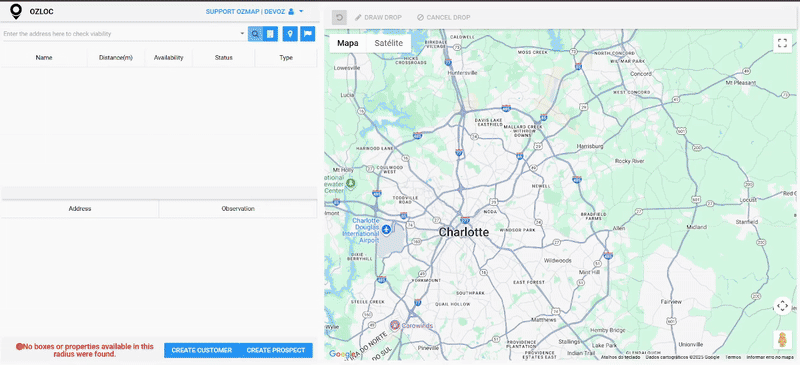Click the map pin location icon button
Viewport: 800px width, 365px height.
[x=290, y=34]
